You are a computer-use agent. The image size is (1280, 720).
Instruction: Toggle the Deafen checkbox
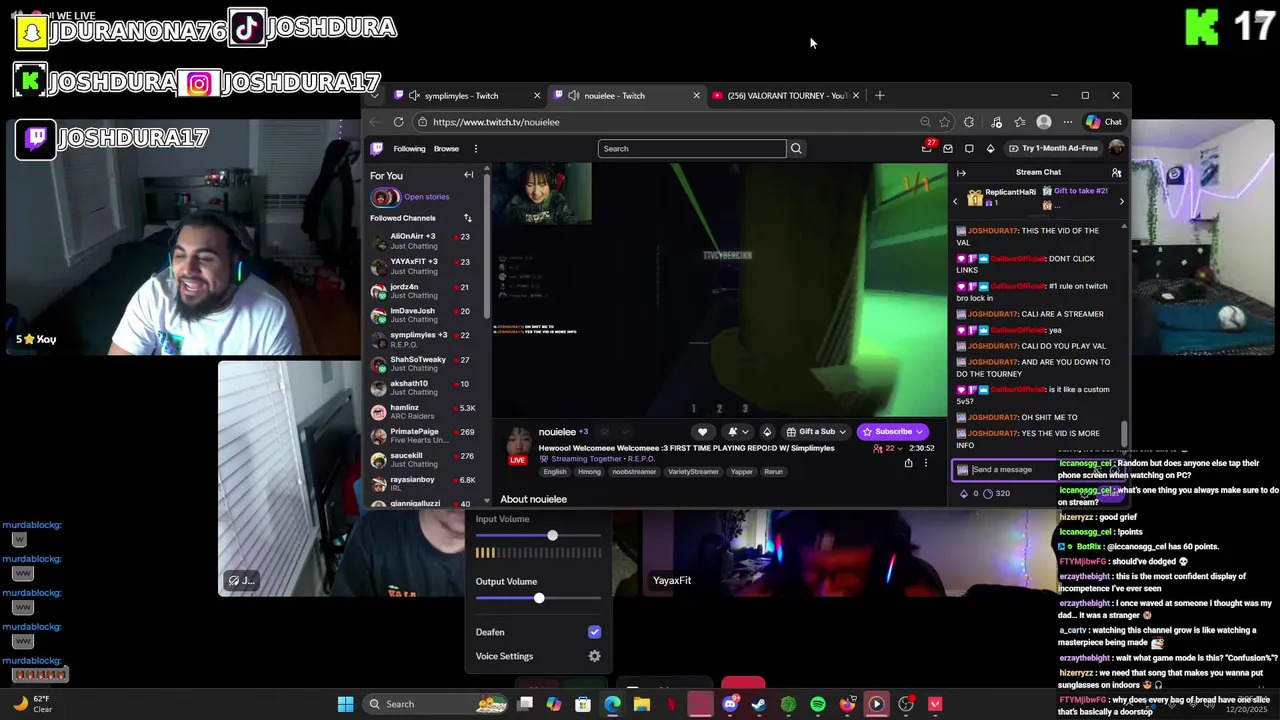pyautogui.click(x=594, y=632)
